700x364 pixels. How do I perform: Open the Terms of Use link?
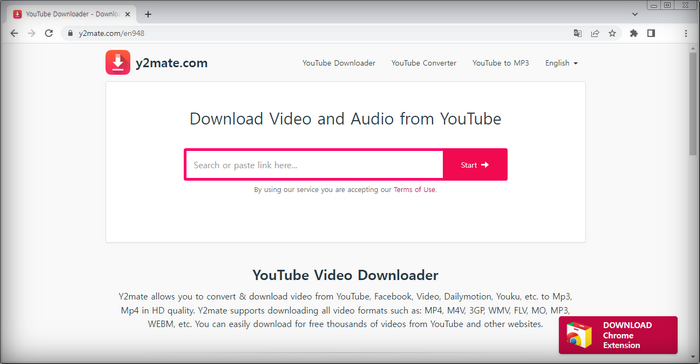click(415, 189)
